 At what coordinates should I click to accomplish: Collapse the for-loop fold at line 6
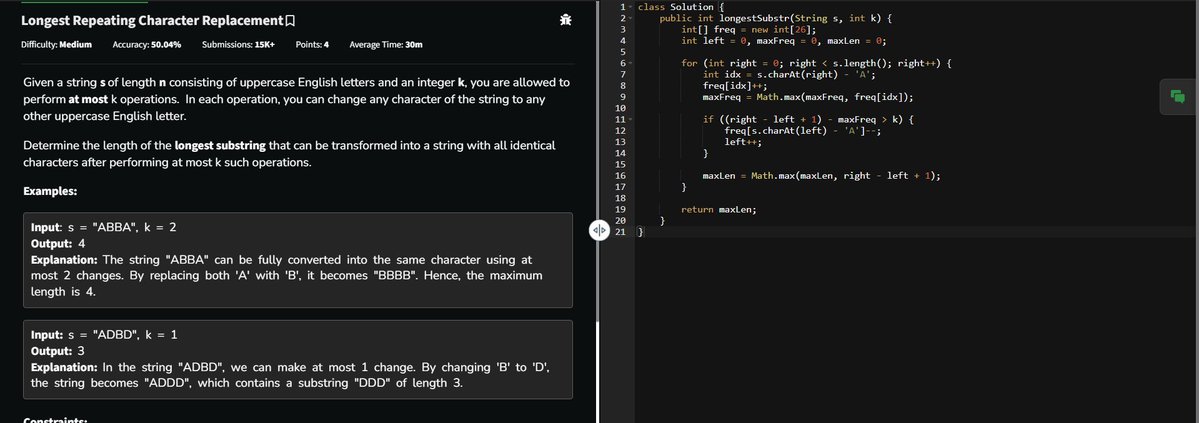pyautogui.click(x=631, y=63)
